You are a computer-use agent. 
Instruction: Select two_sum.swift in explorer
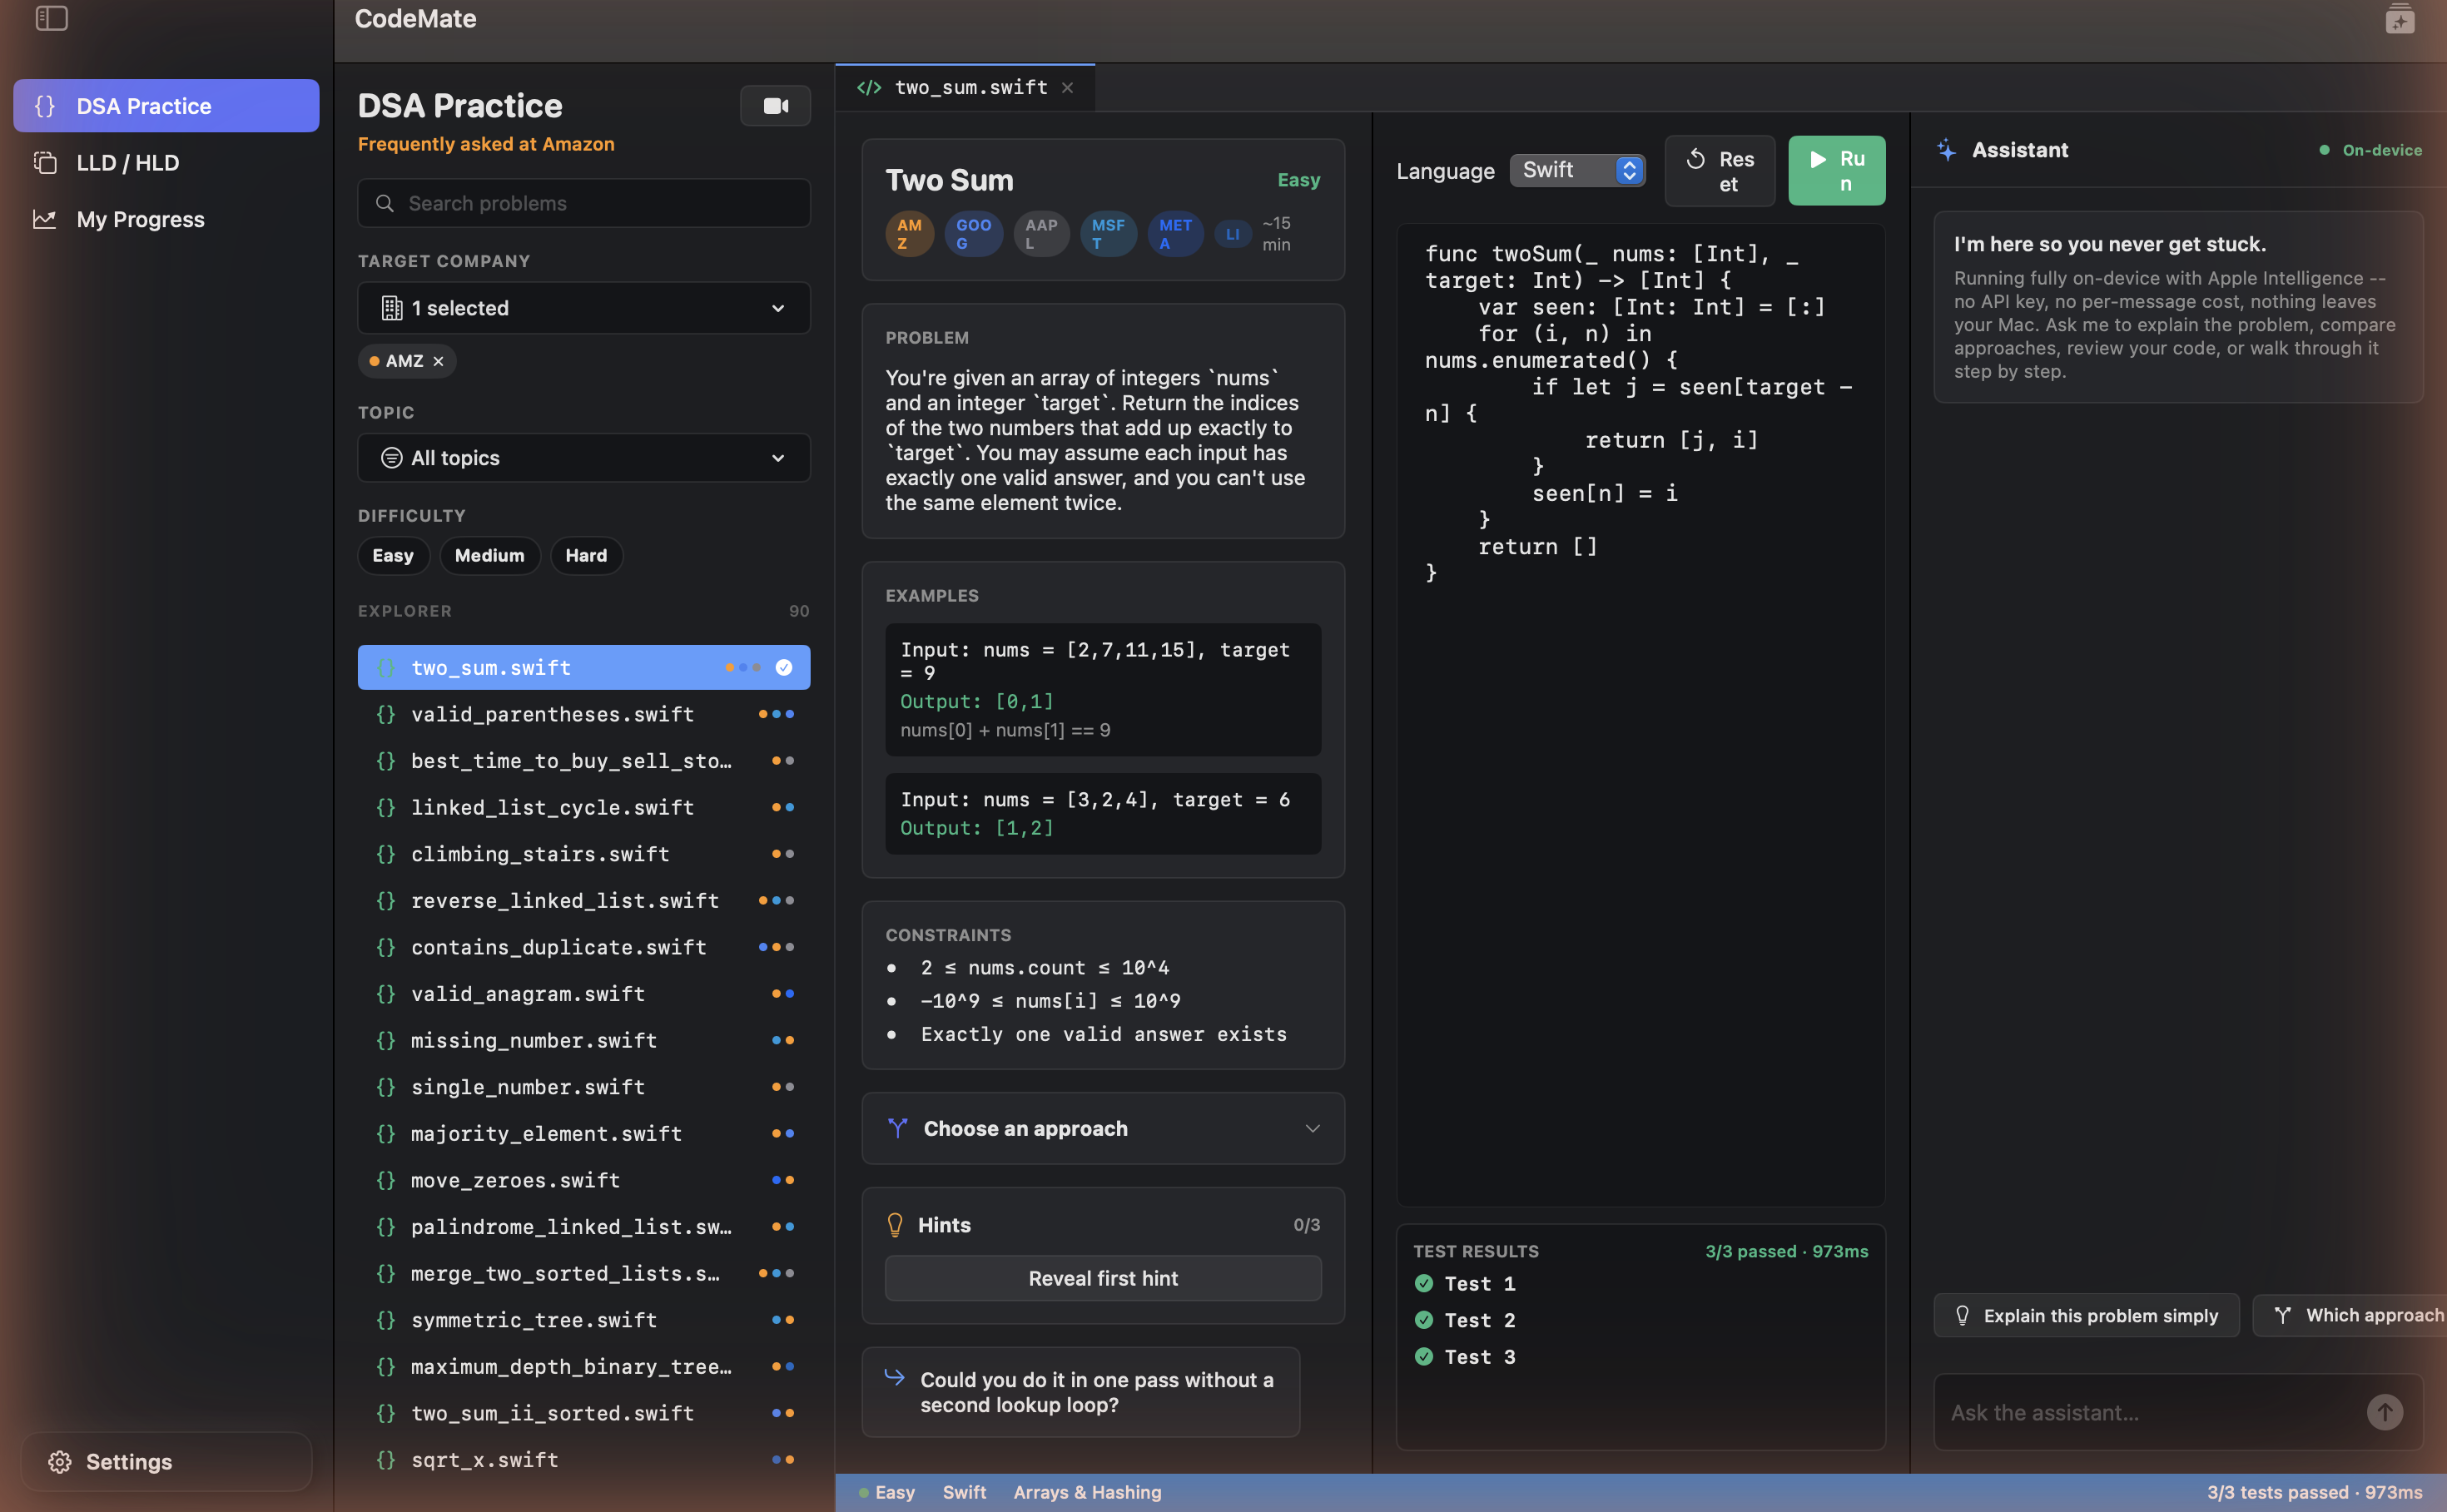(584, 667)
